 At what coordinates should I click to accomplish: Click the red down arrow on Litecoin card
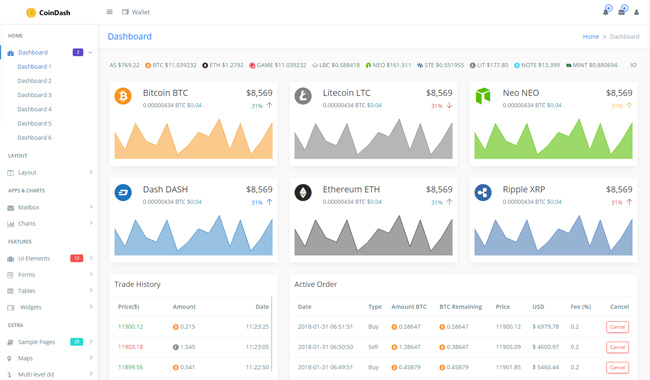coord(449,105)
